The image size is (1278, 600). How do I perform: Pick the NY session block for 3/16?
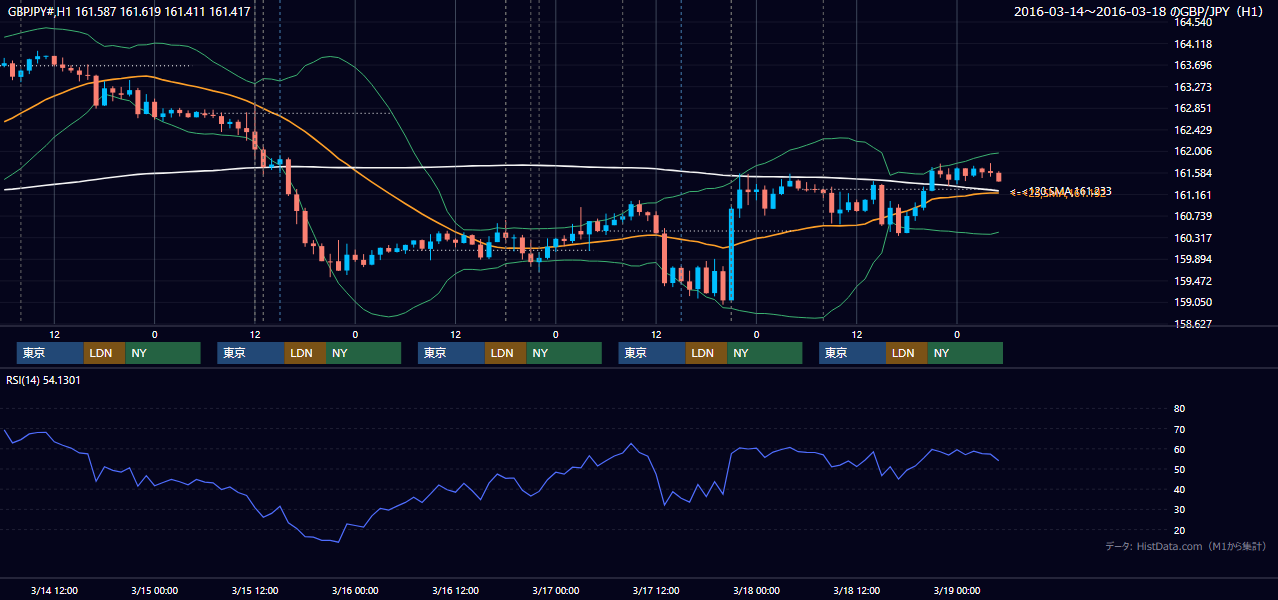coord(564,353)
